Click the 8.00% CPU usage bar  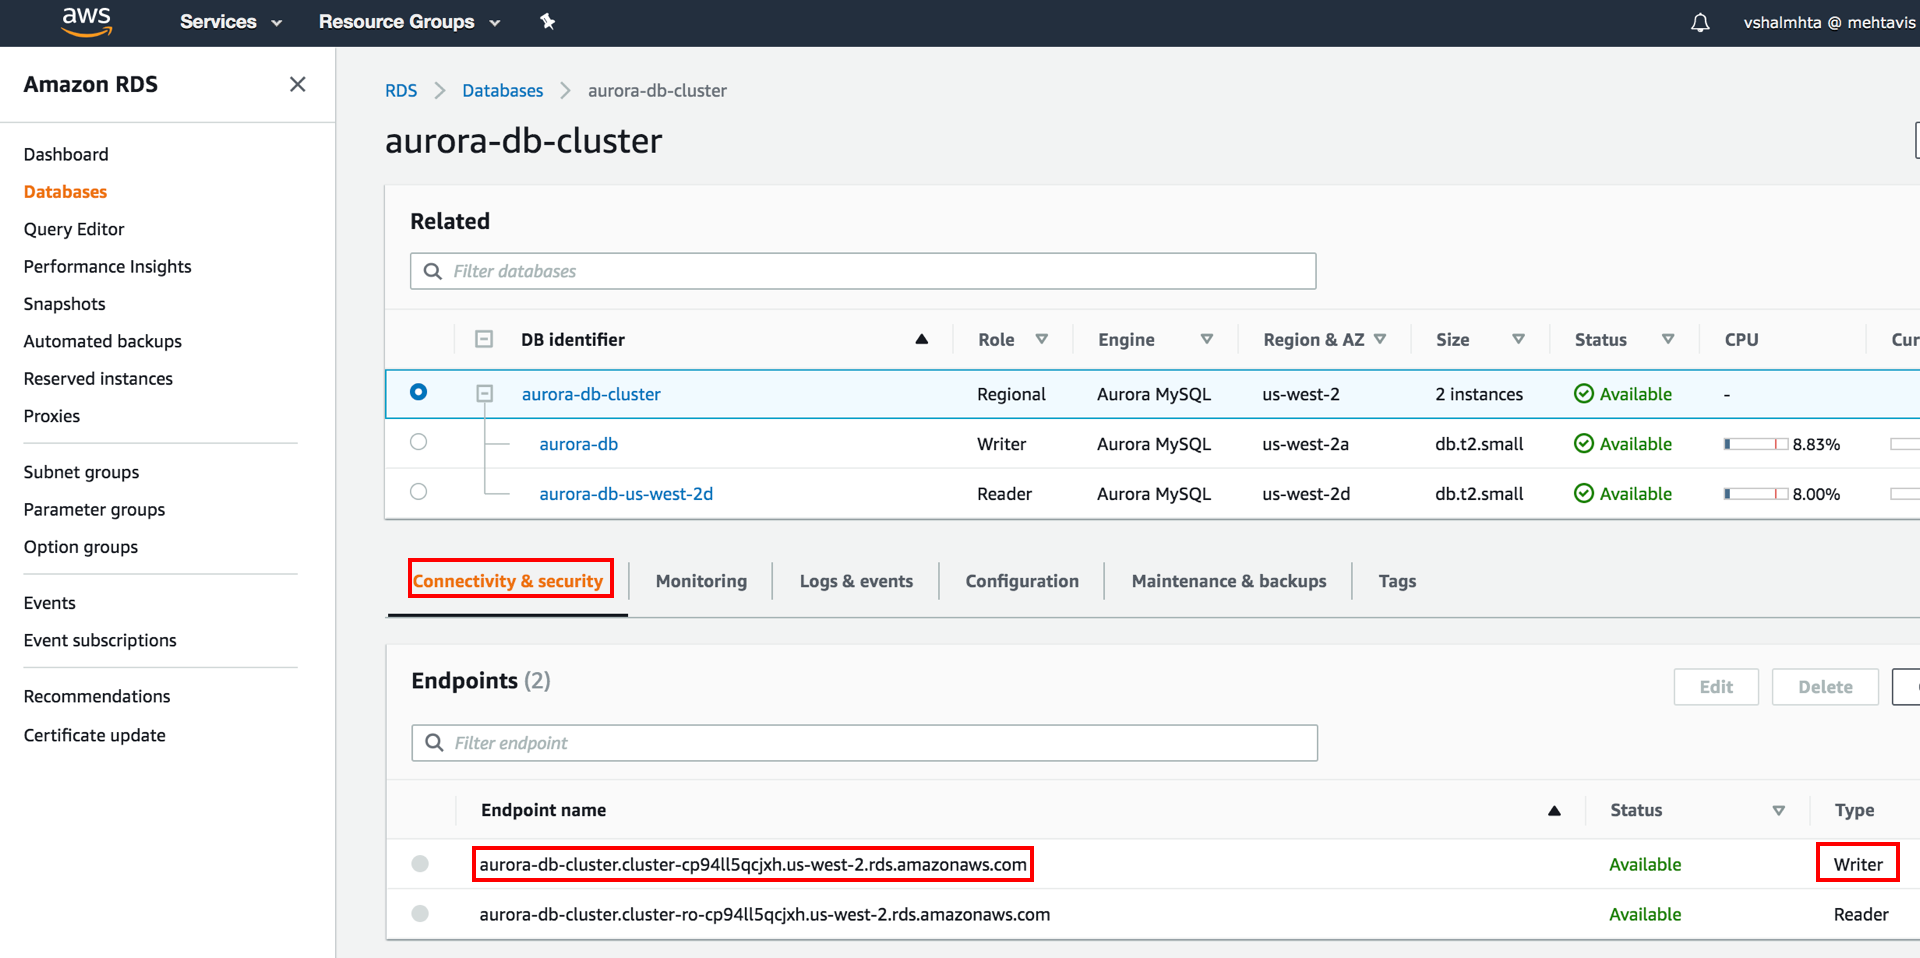click(x=1756, y=494)
